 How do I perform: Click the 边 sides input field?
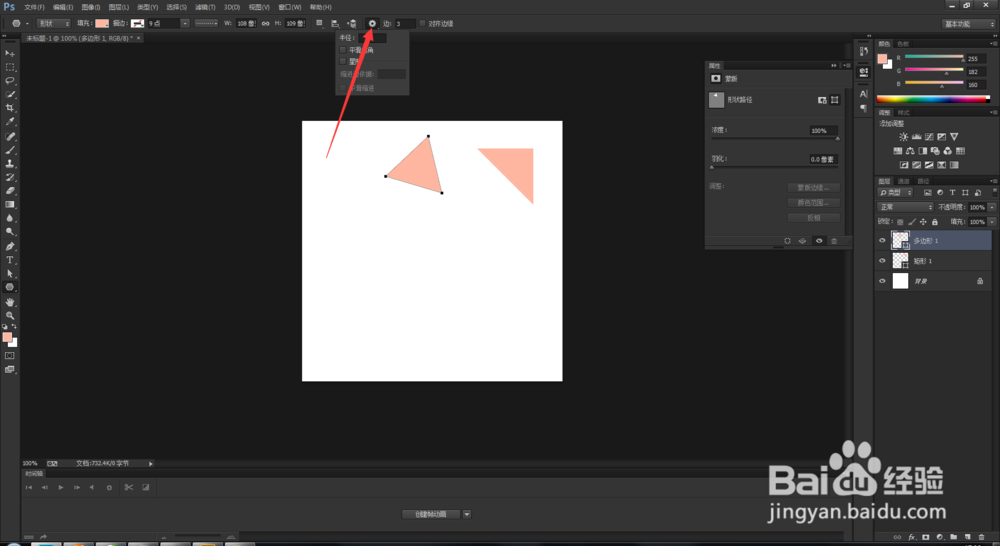[x=405, y=24]
